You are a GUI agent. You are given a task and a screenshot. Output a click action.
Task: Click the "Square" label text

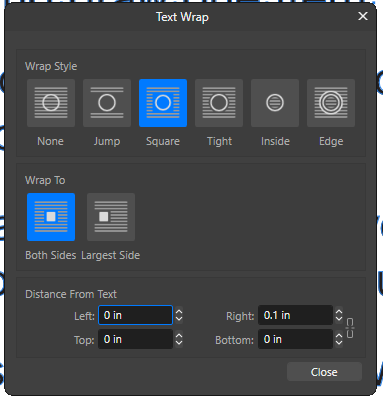coord(163,141)
